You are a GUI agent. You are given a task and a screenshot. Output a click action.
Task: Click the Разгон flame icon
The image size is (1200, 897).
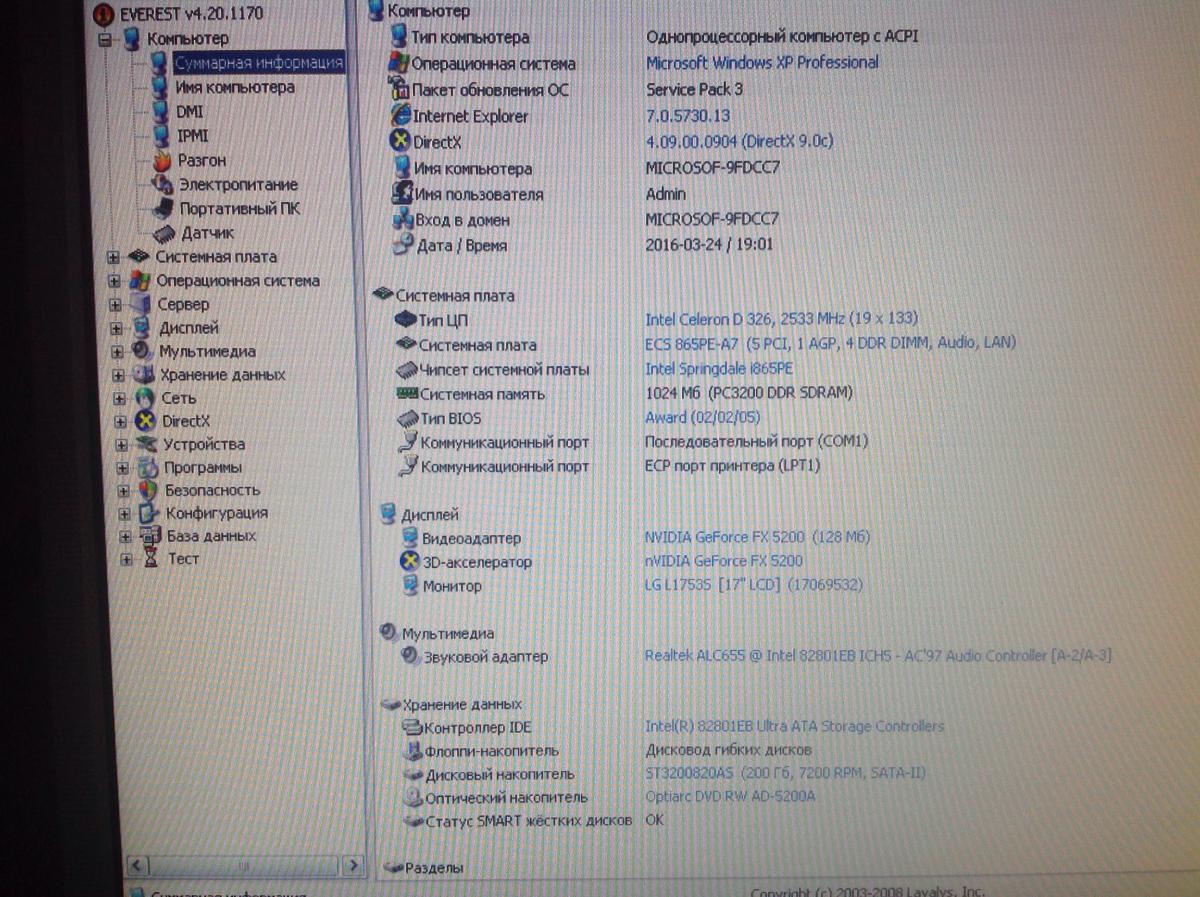click(x=162, y=160)
